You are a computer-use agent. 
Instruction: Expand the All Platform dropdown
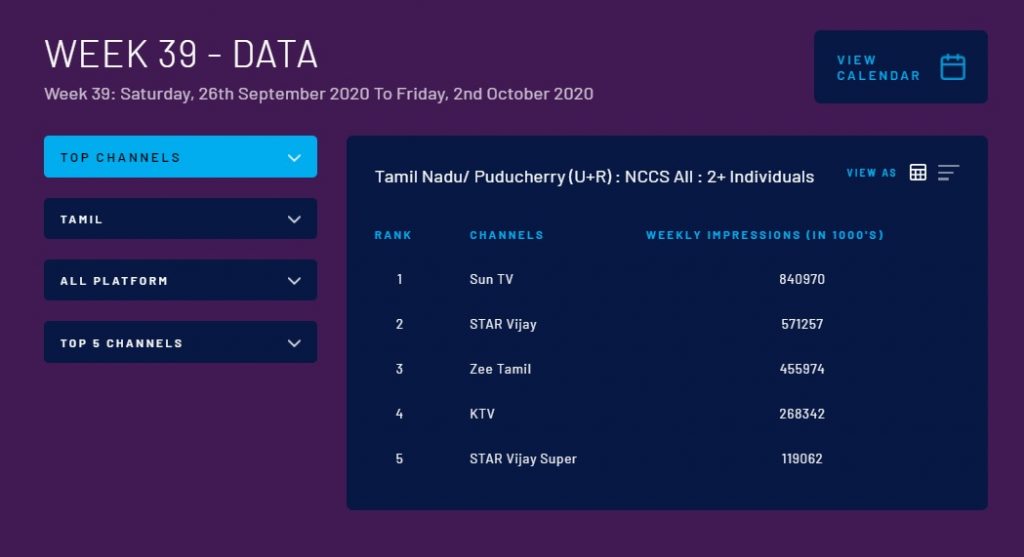pos(180,281)
